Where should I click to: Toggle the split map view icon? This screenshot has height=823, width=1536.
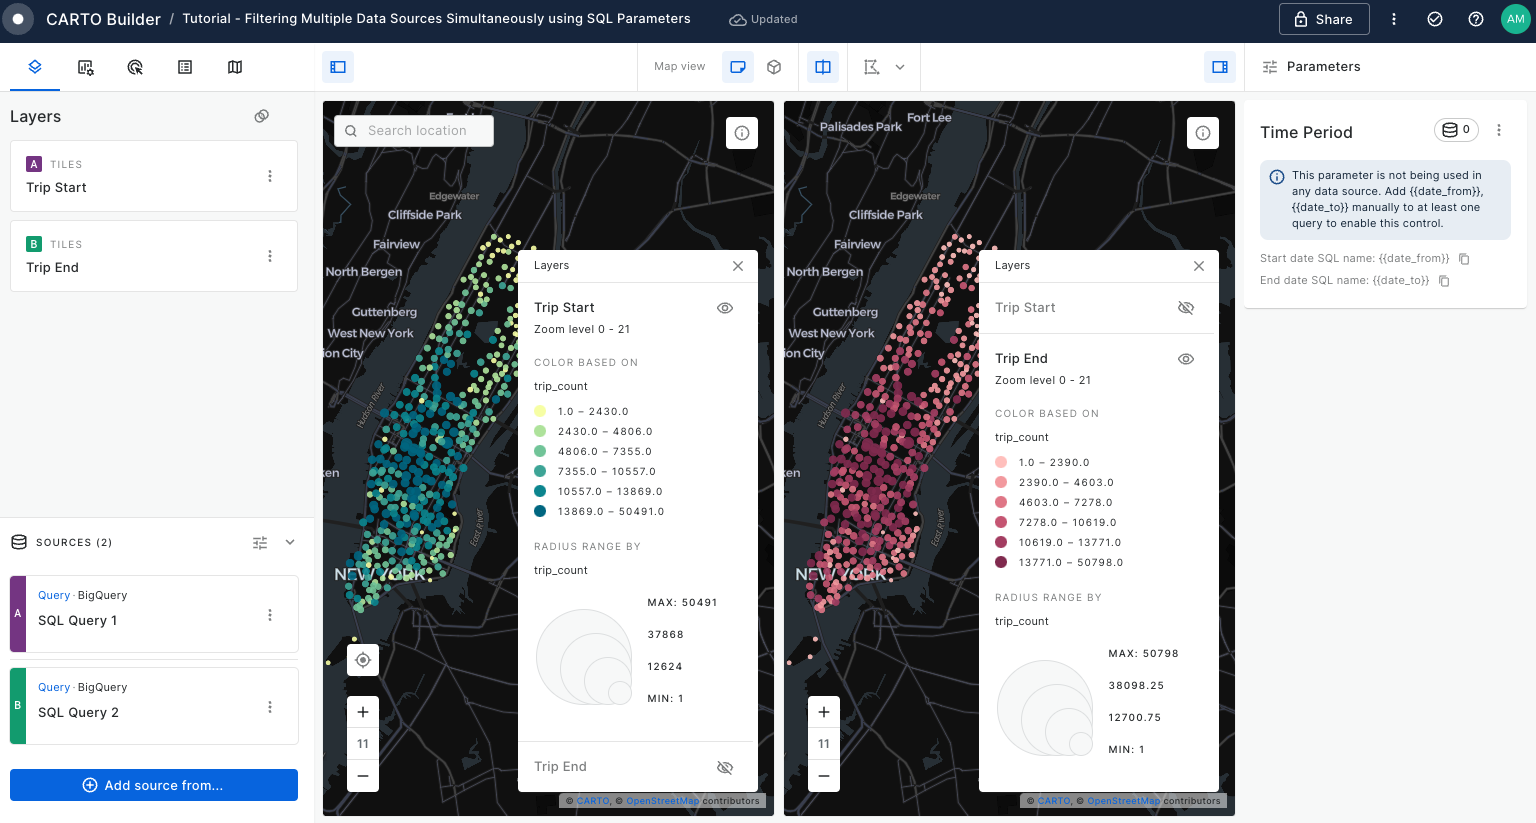[x=823, y=67]
